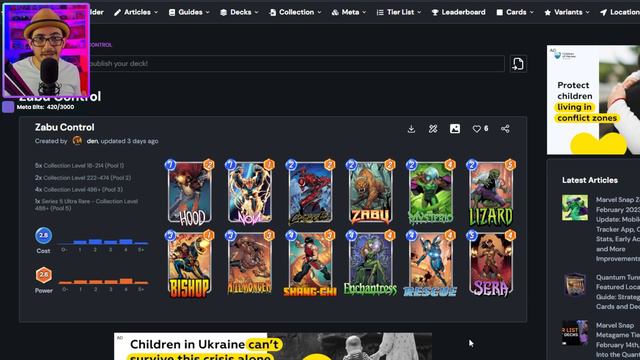The width and height of the screenshot is (640, 360).
Task: Open the Bishop card
Action: click(190, 264)
